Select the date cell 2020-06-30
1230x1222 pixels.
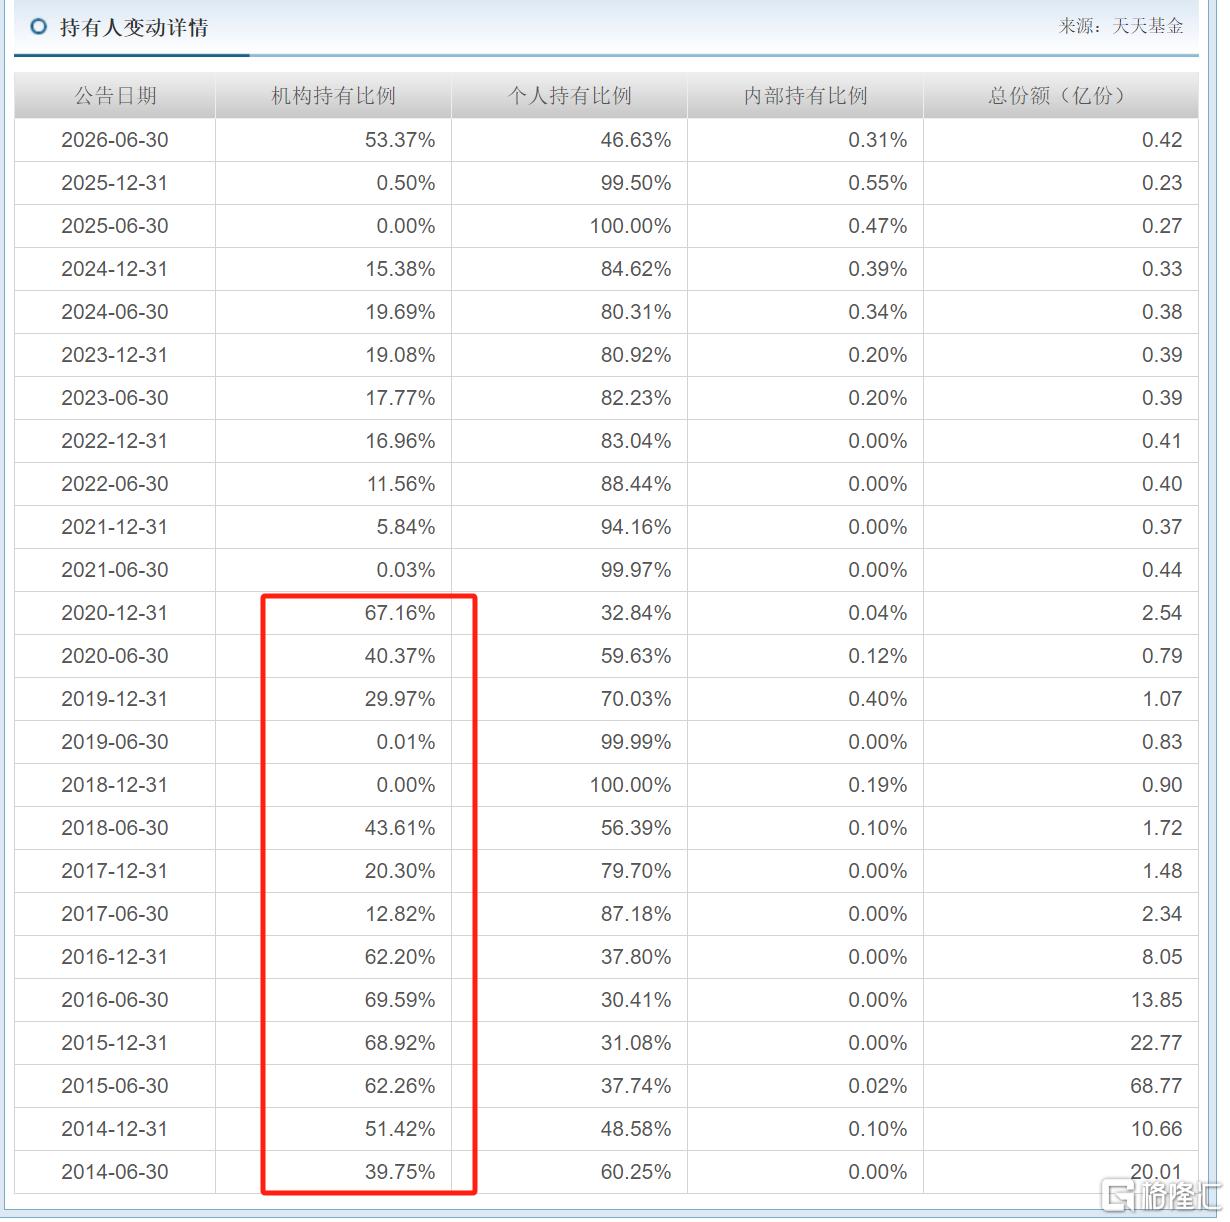point(115,656)
